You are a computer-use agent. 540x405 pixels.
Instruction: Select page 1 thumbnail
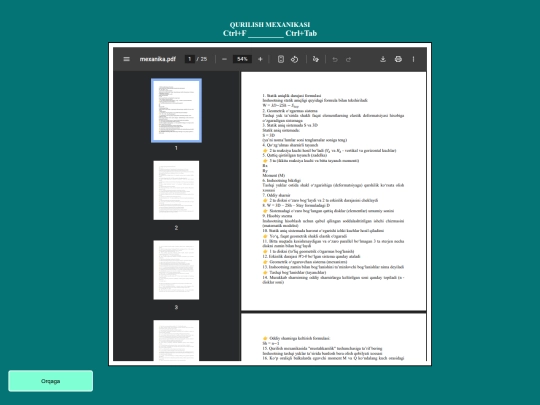[x=176, y=110]
